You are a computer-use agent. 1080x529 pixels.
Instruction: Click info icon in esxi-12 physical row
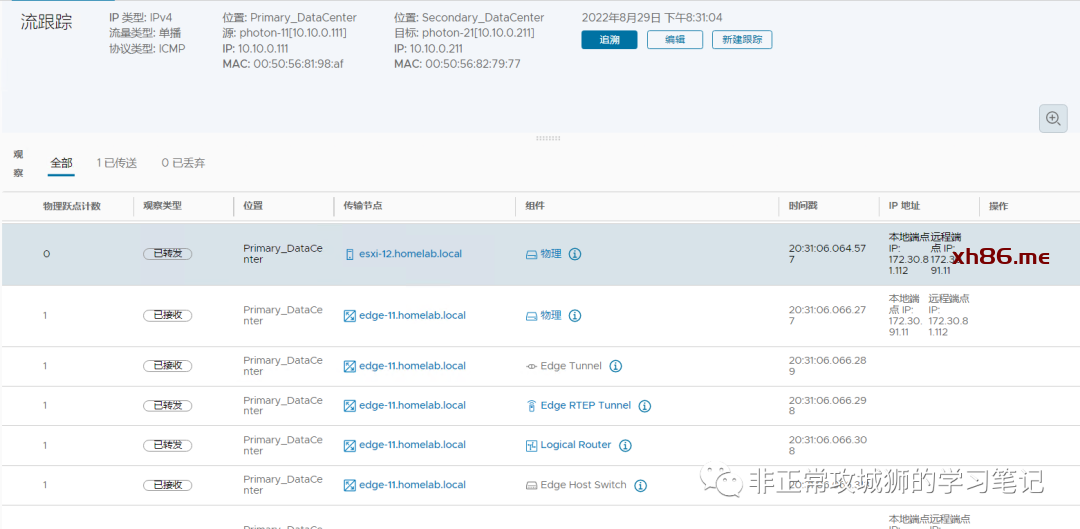pos(575,254)
